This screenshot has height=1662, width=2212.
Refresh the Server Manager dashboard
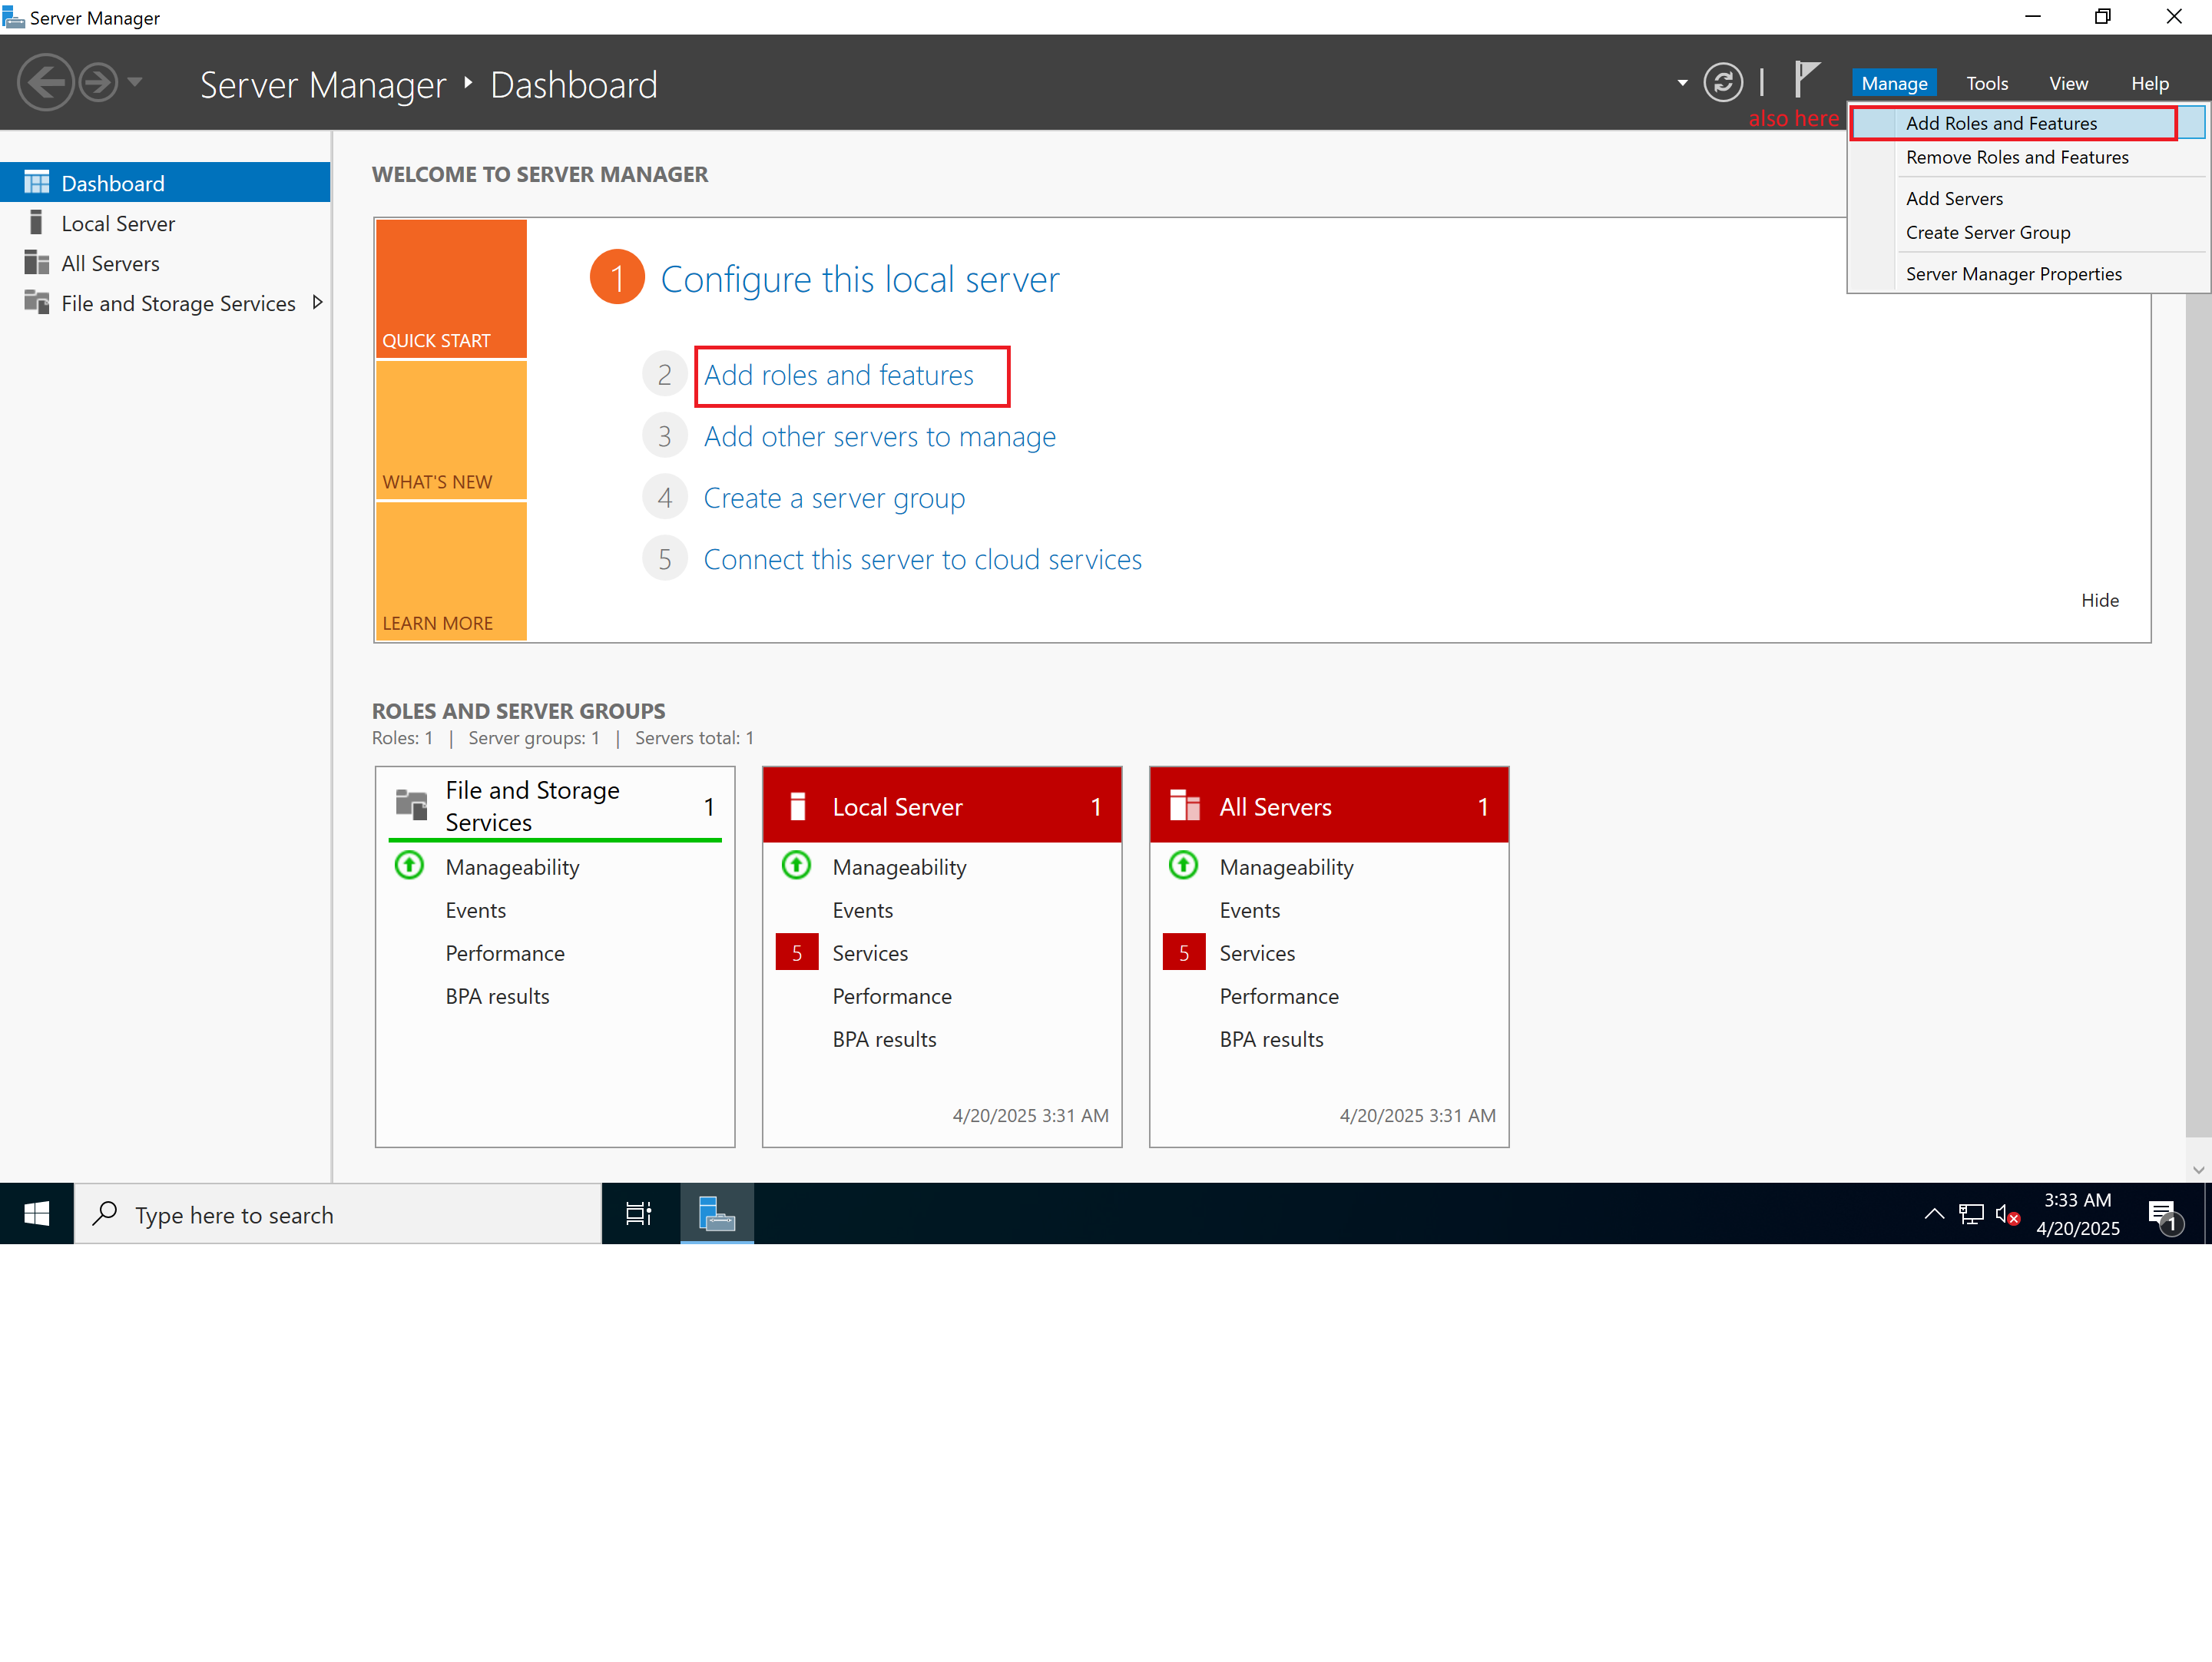tap(1722, 83)
